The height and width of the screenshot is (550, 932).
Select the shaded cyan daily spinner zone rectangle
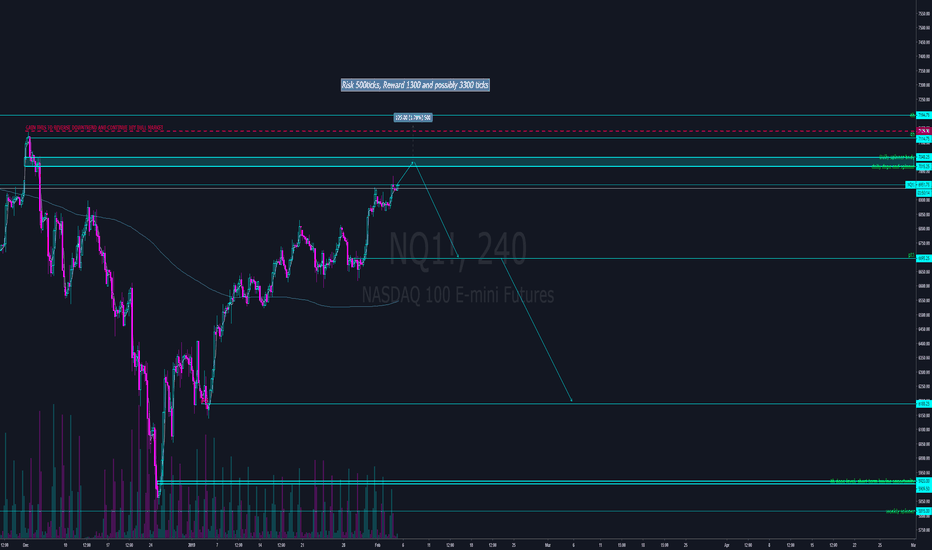(470, 162)
